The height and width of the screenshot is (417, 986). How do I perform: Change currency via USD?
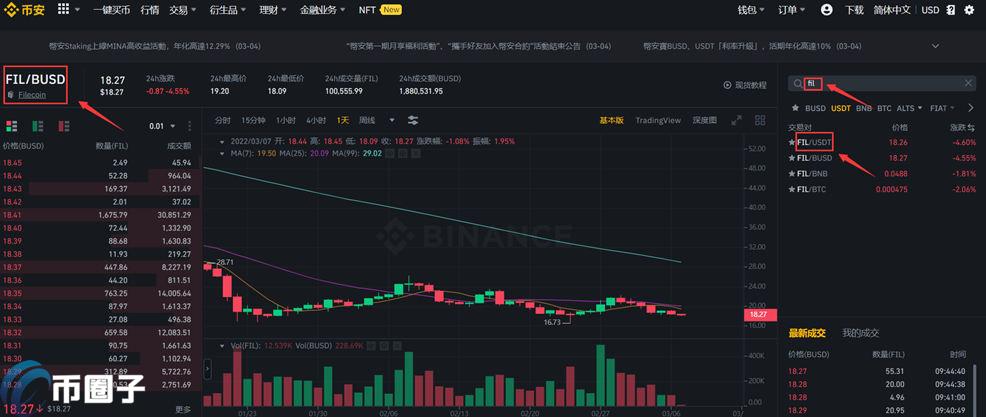click(x=931, y=10)
